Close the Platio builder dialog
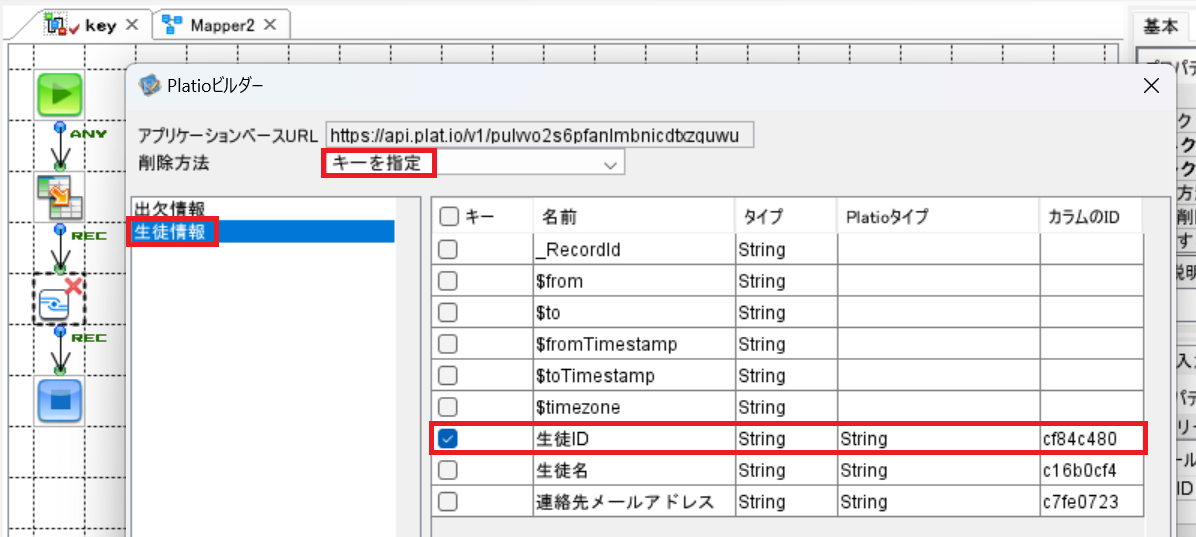Screen dimensions: 1196x537 1150,85
